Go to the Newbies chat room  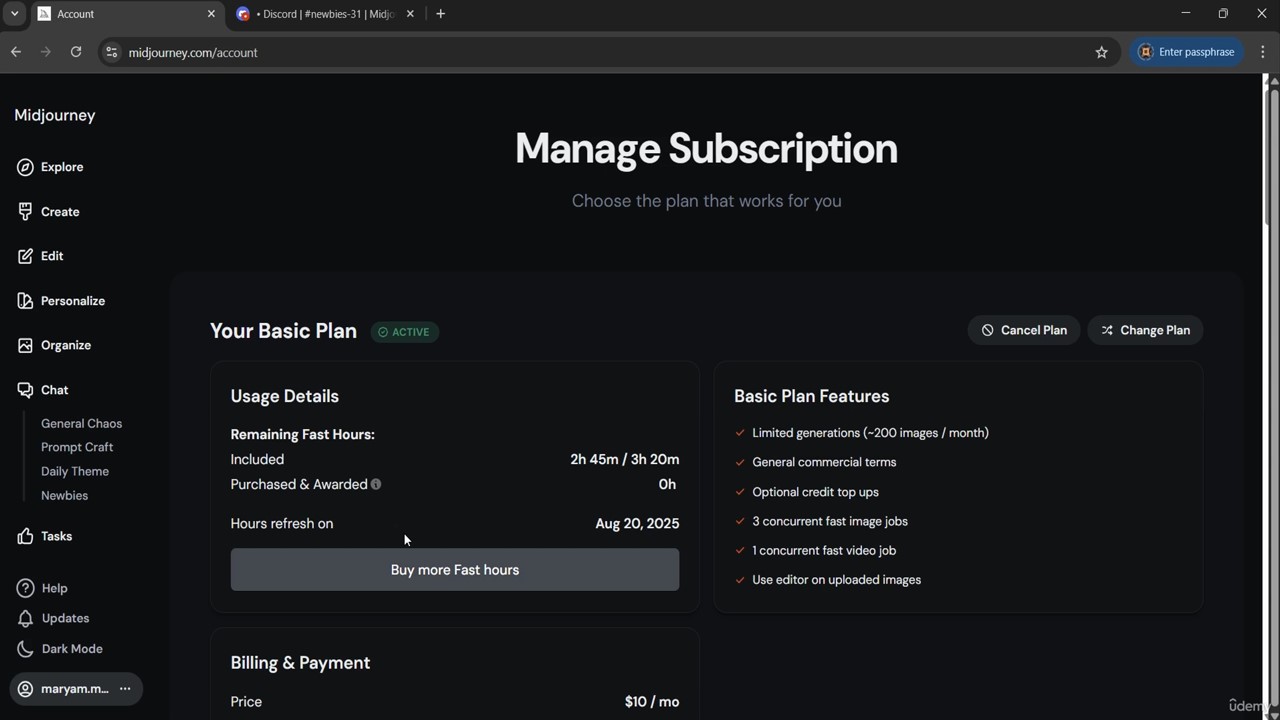coord(64,495)
